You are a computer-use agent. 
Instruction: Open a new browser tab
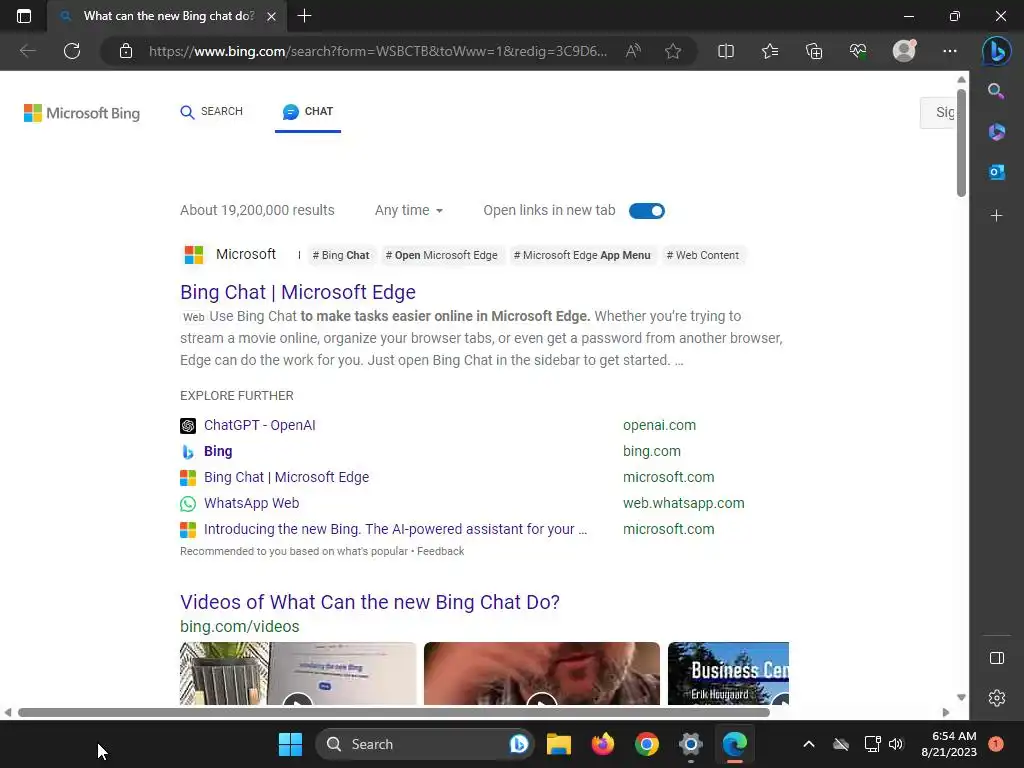(304, 16)
